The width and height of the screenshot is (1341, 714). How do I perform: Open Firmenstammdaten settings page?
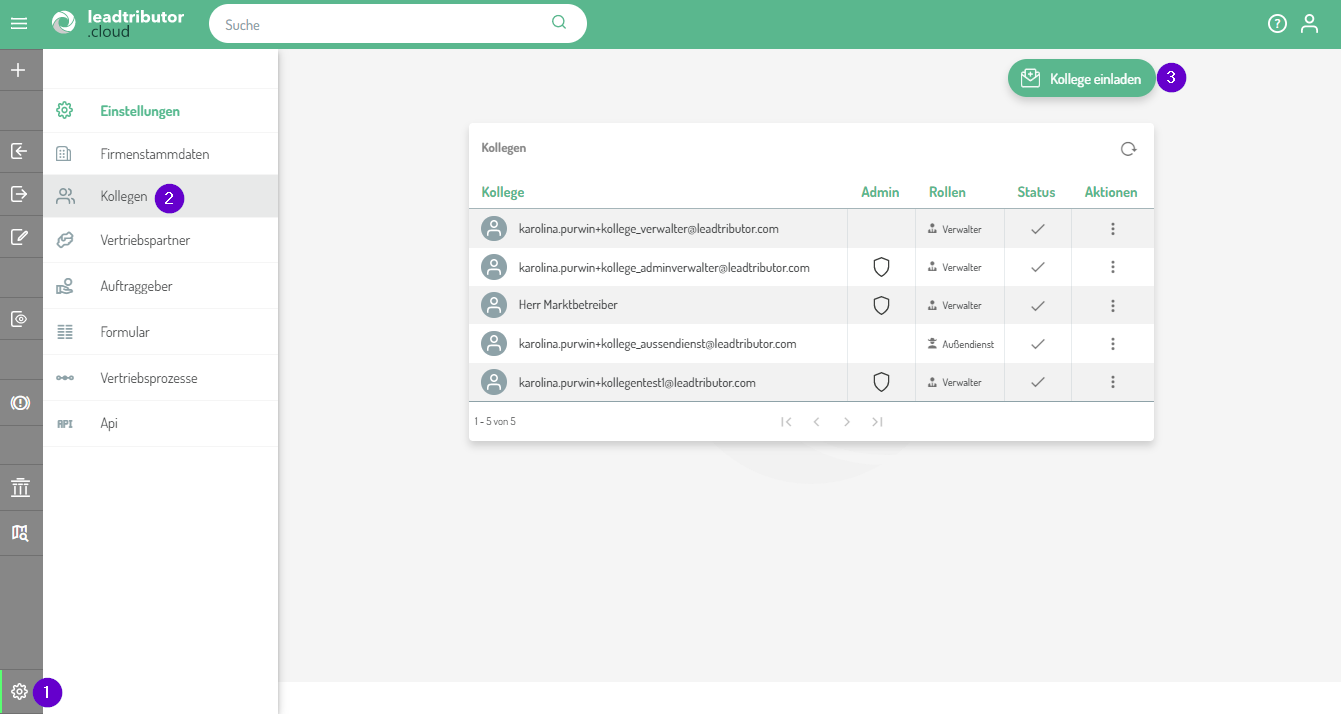[154, 154]
